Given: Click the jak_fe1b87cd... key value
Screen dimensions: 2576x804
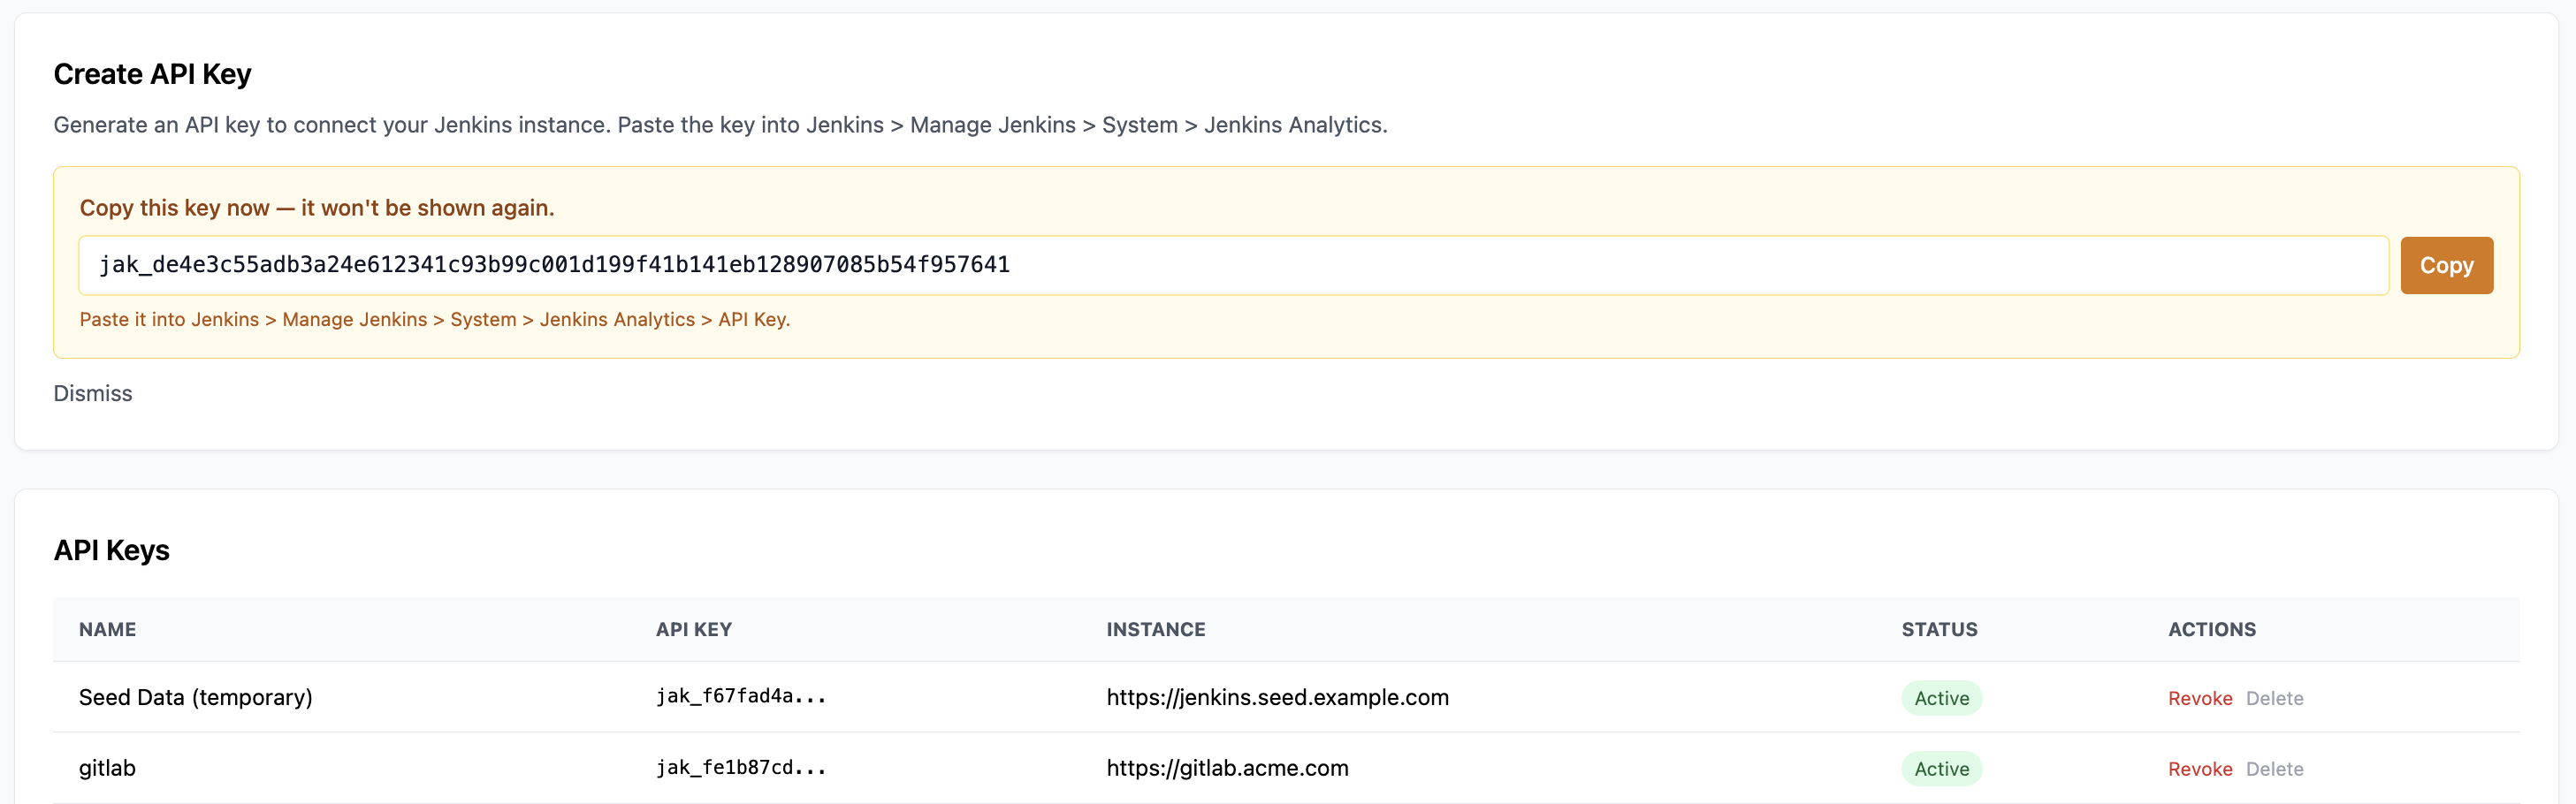Looking at the screenshot, I should click(741, 767).
